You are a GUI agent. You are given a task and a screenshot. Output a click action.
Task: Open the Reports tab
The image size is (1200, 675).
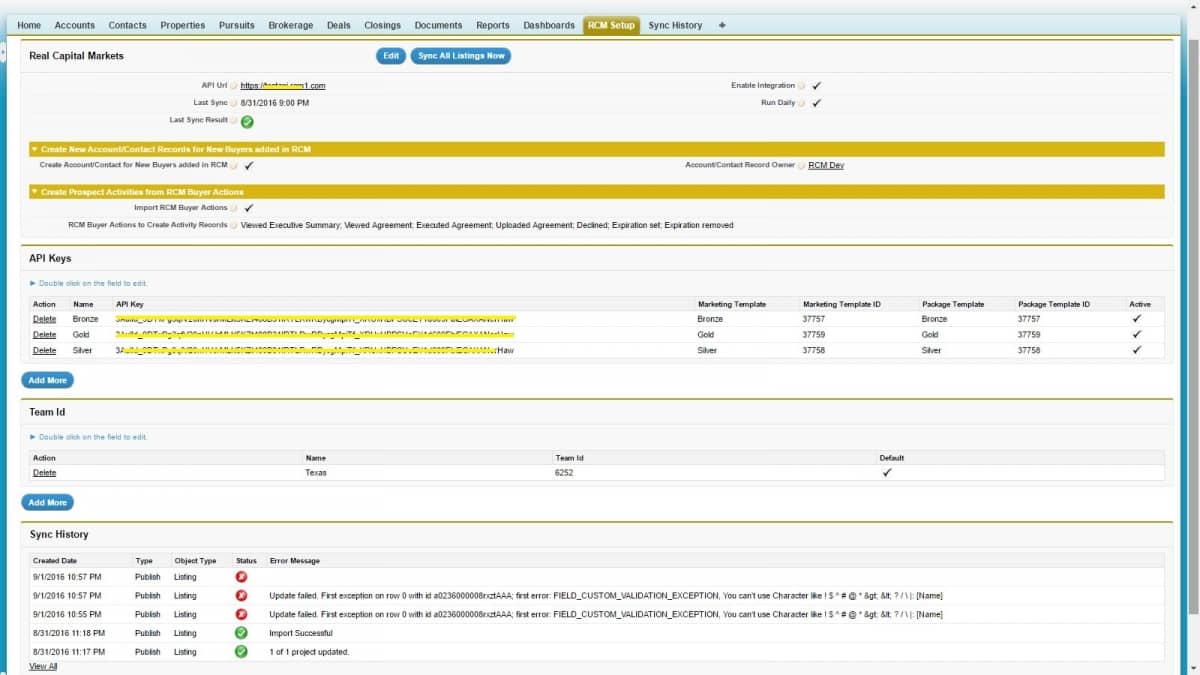click(x=493, y=25)
